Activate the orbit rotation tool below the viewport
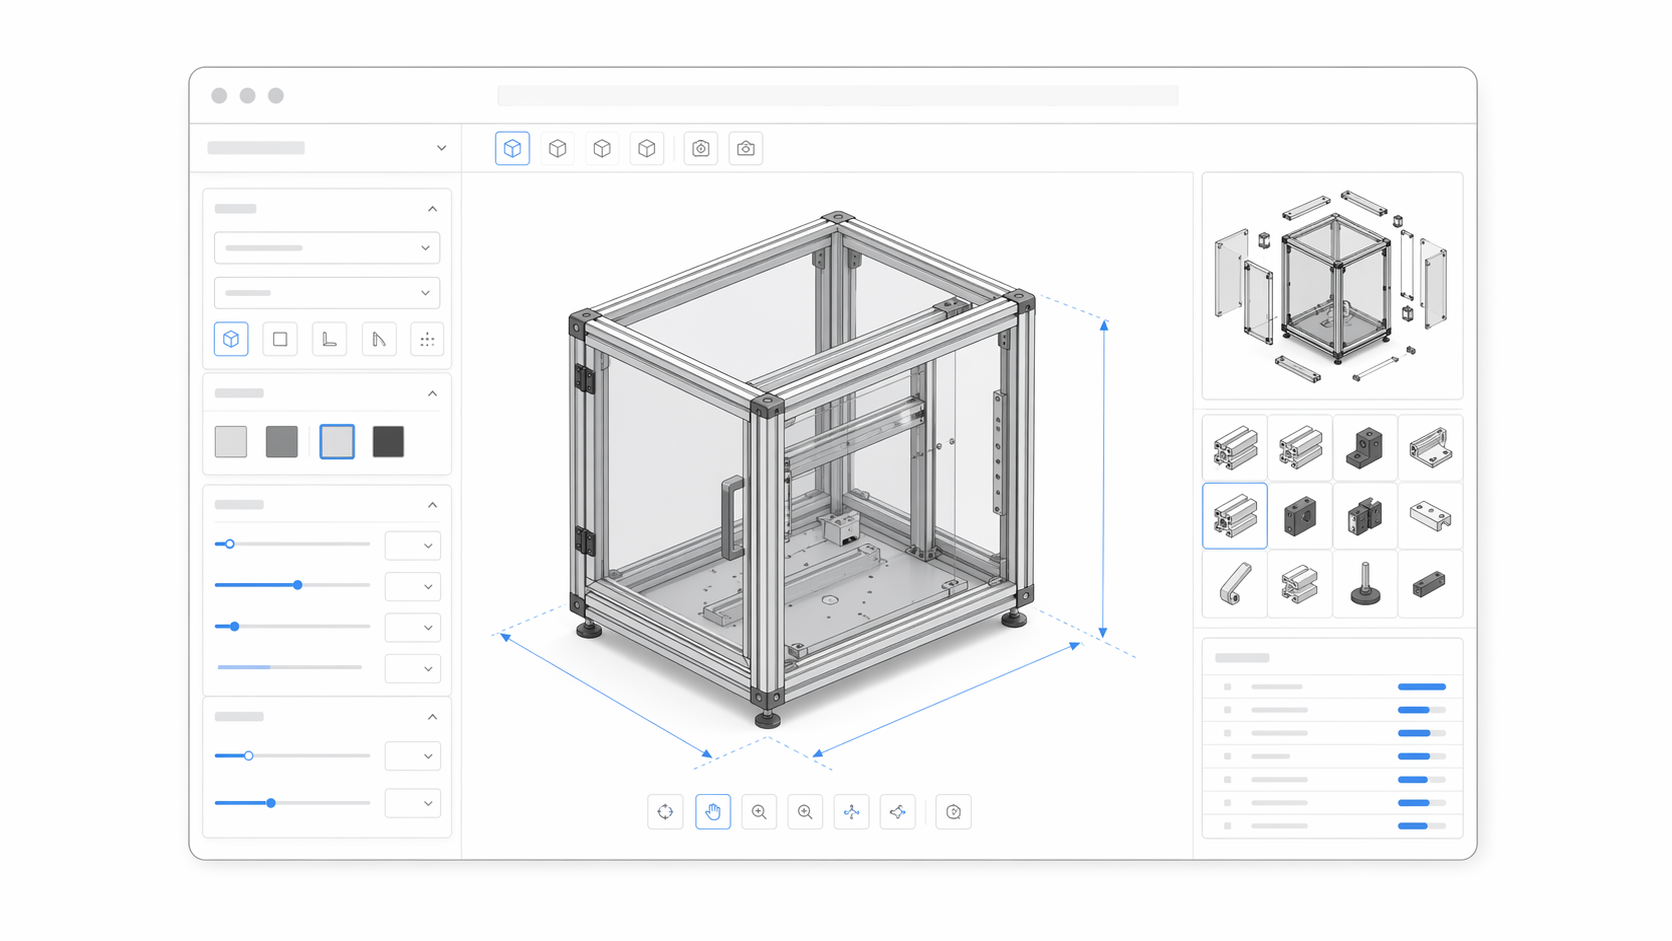 click(665, 811)
